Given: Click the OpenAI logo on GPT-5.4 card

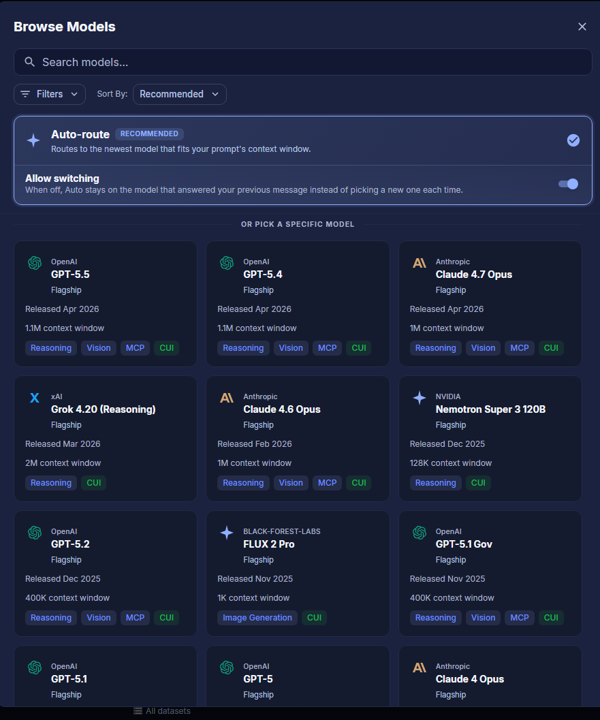Looking at the screenshot, I should tap(227, 263).
